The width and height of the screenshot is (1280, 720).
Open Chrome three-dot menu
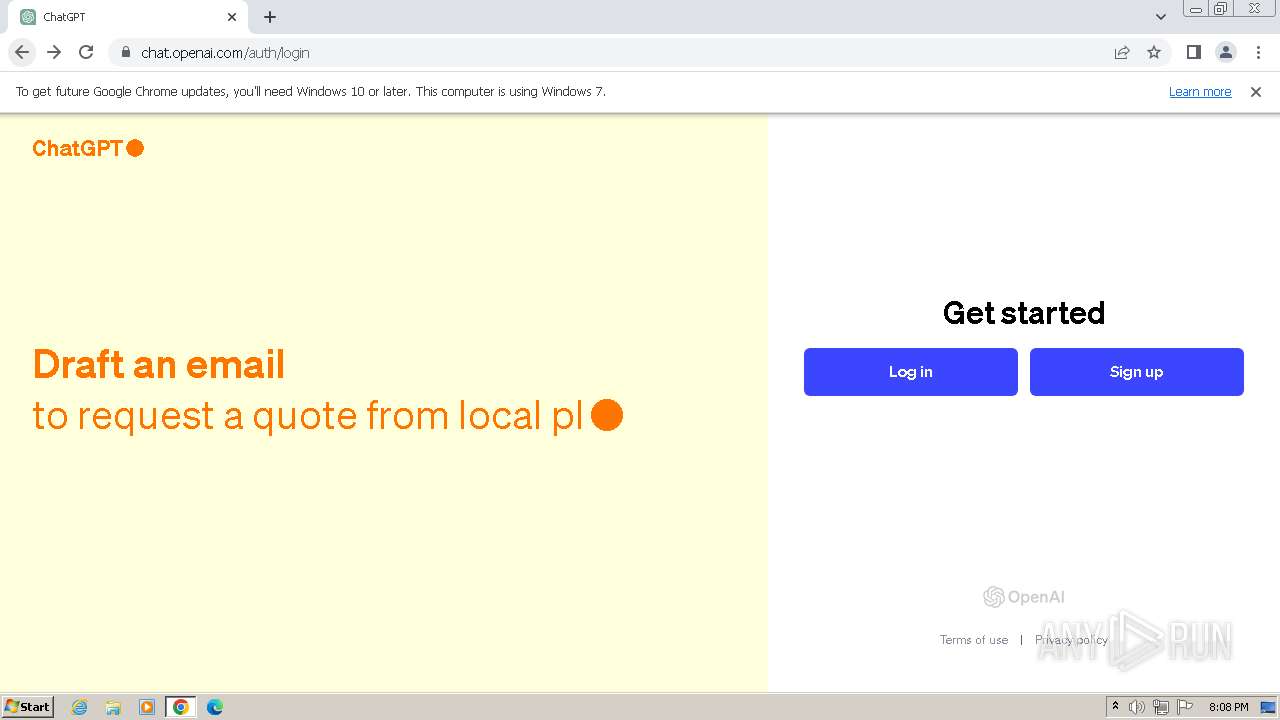(x=1258, y=52)
